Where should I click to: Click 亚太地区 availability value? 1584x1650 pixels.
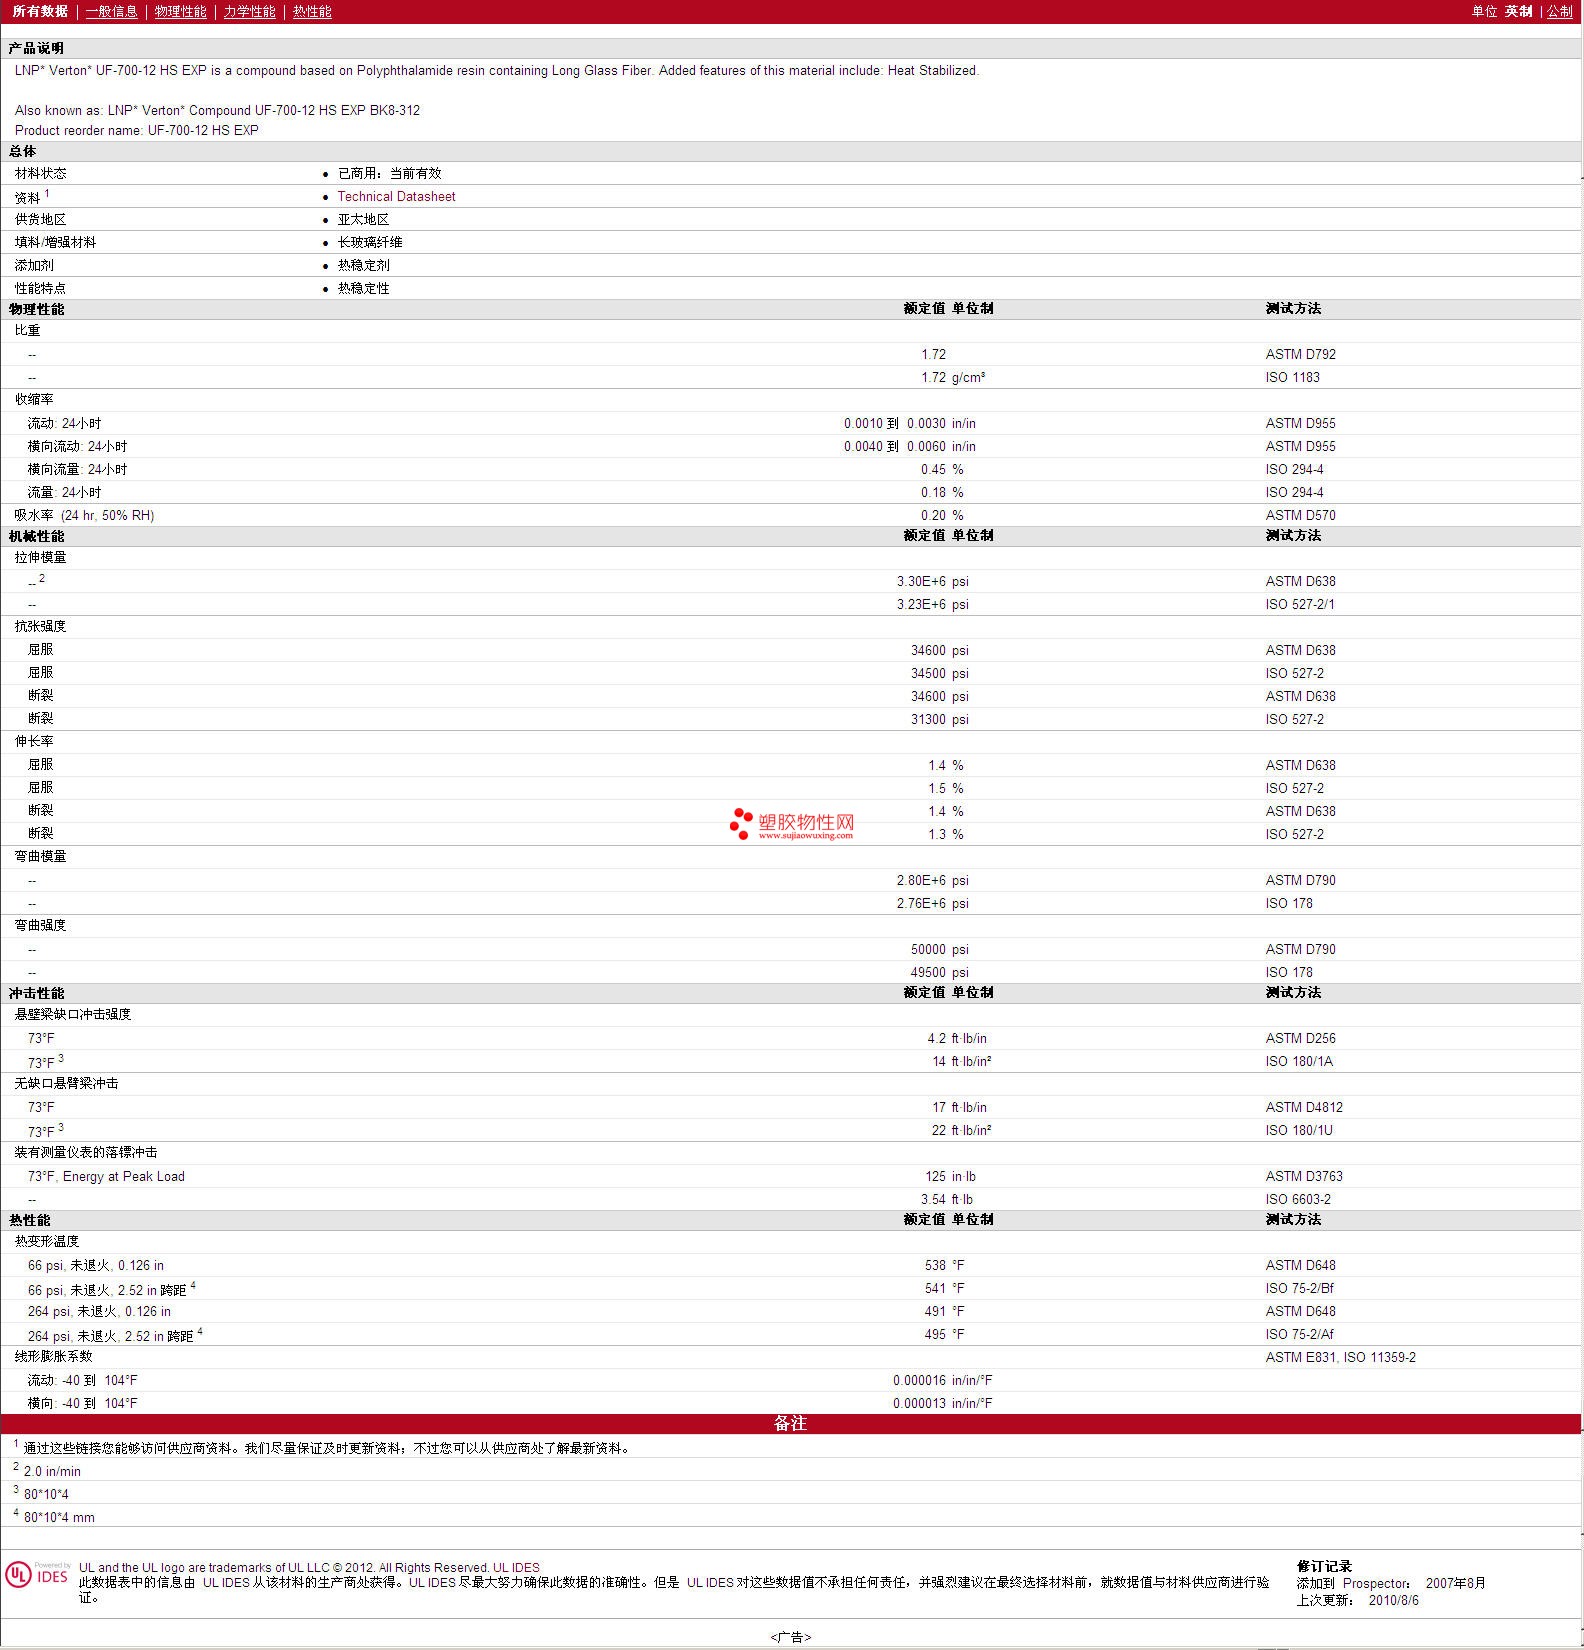point(363,219)
